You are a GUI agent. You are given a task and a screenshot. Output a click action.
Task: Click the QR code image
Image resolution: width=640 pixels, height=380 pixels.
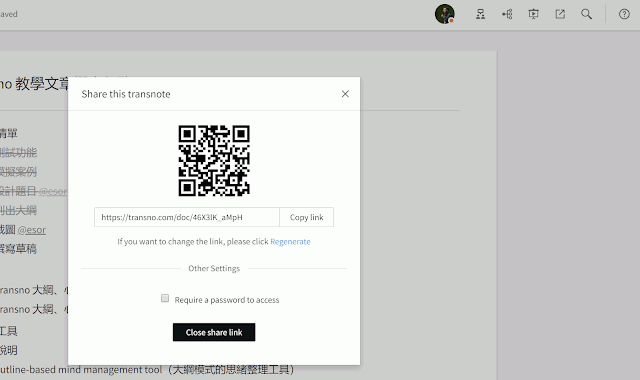click(x=214, y=160)
